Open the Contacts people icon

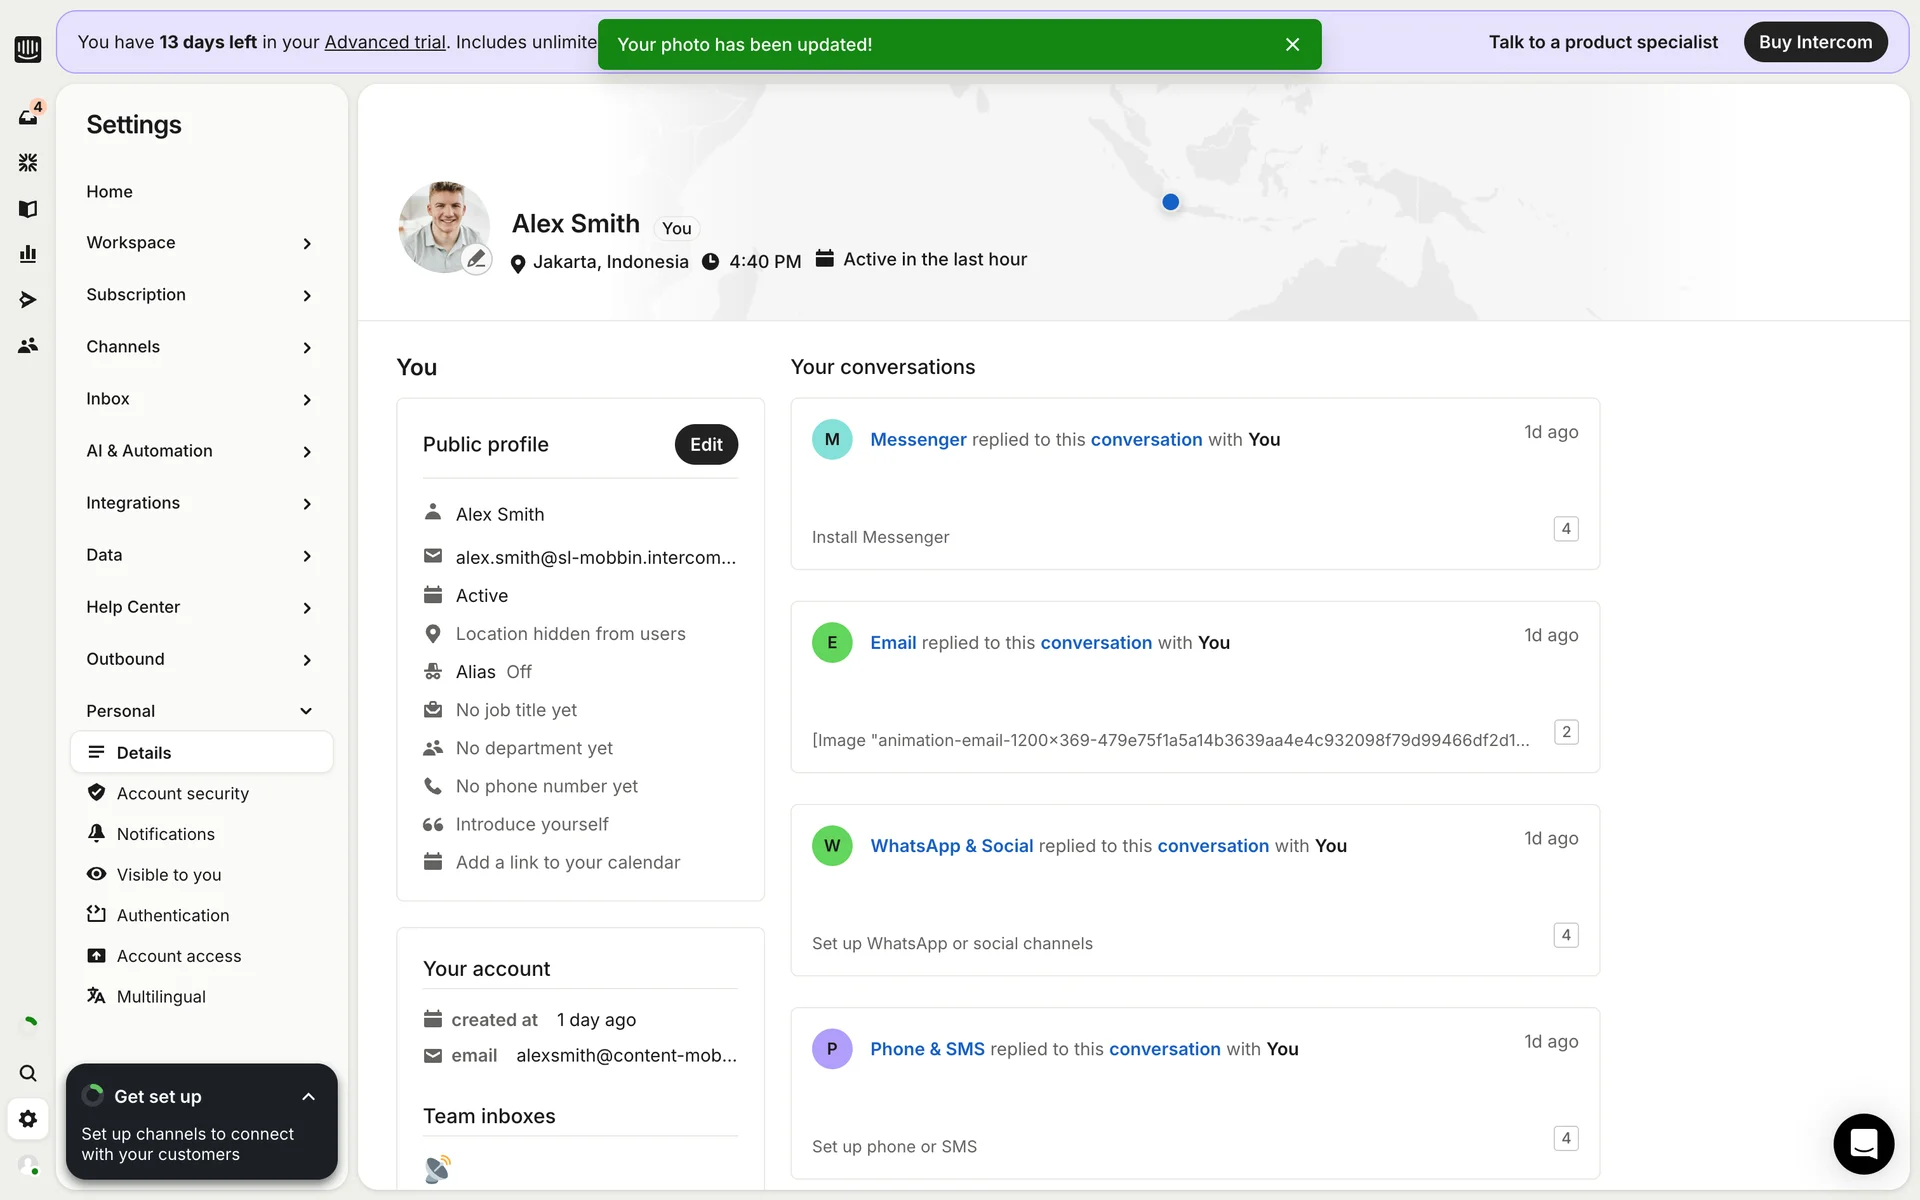click(x=28, y=345)
